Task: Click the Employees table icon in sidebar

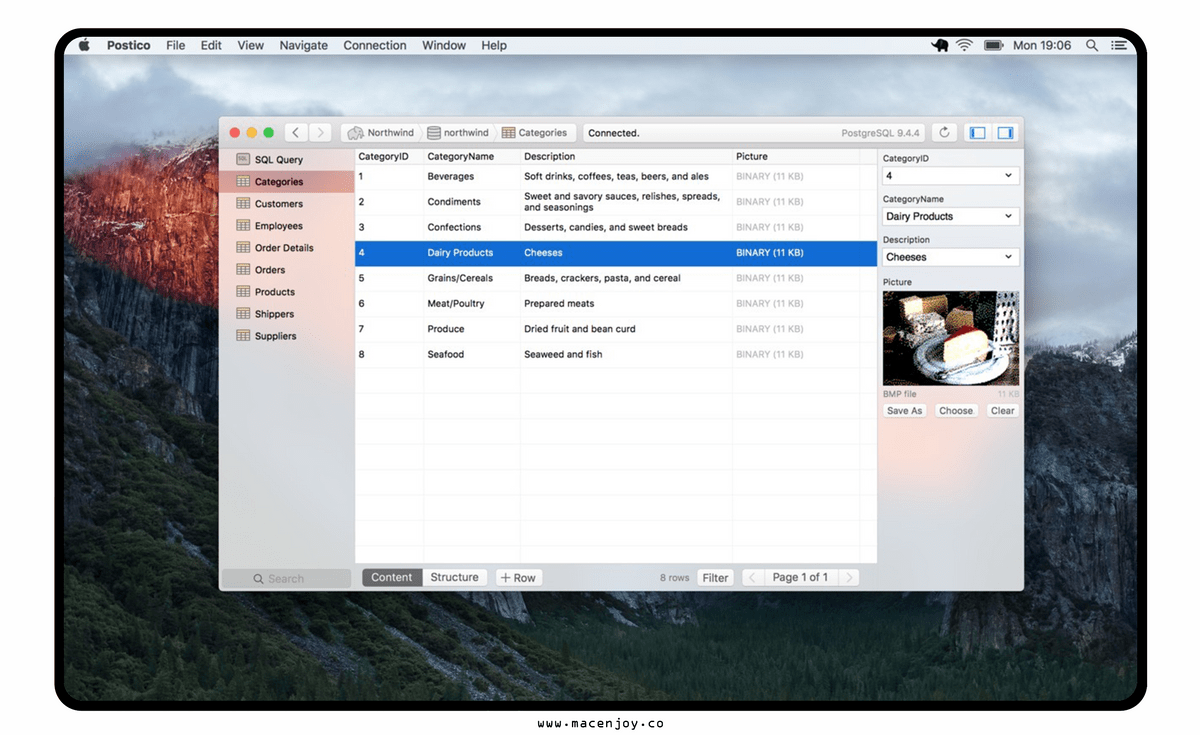Action: click(x=243, y=225)
